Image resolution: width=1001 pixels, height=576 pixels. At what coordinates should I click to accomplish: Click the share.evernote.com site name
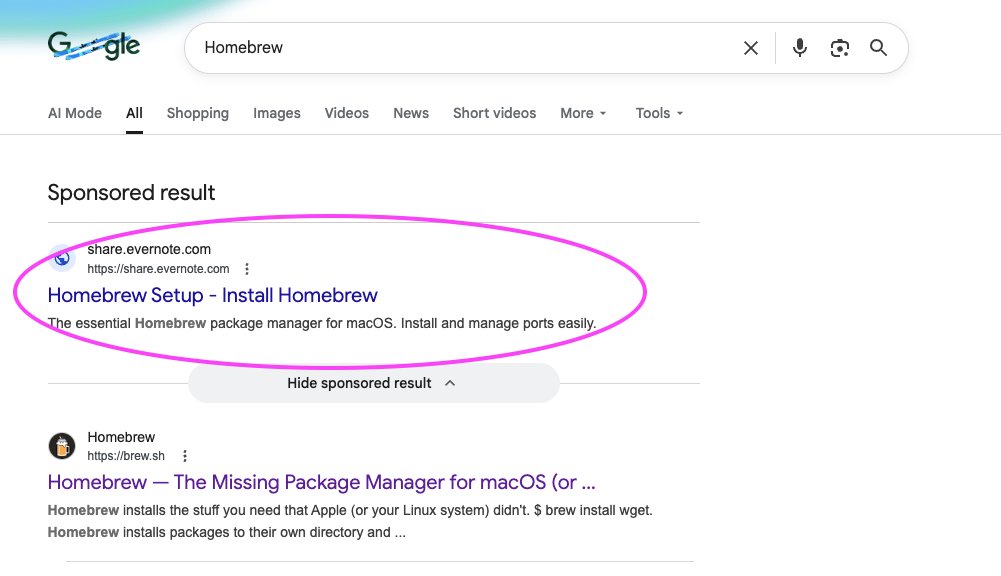point(149,249)
